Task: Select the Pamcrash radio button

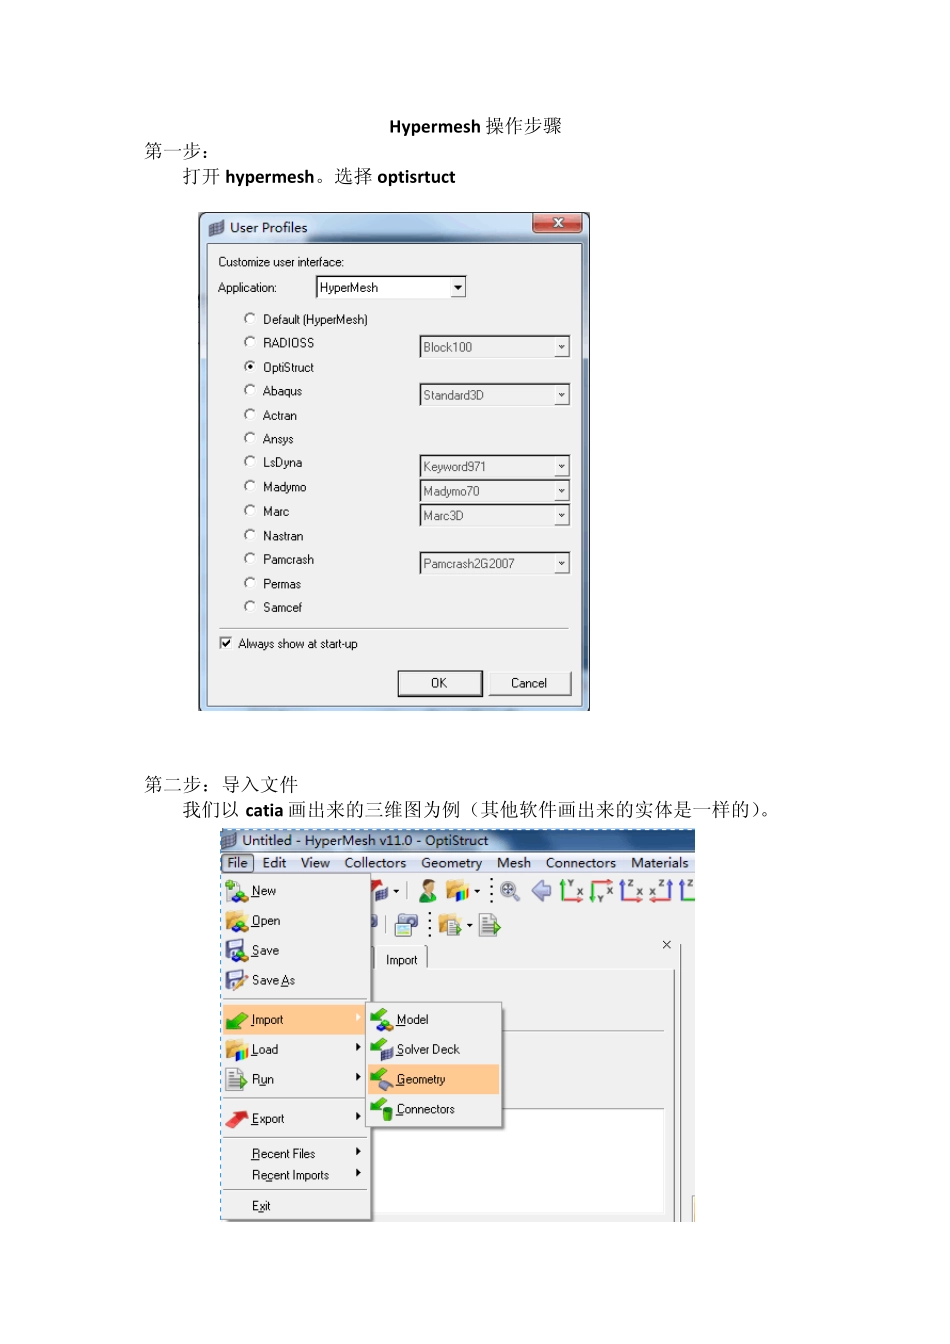Action: 250,559
